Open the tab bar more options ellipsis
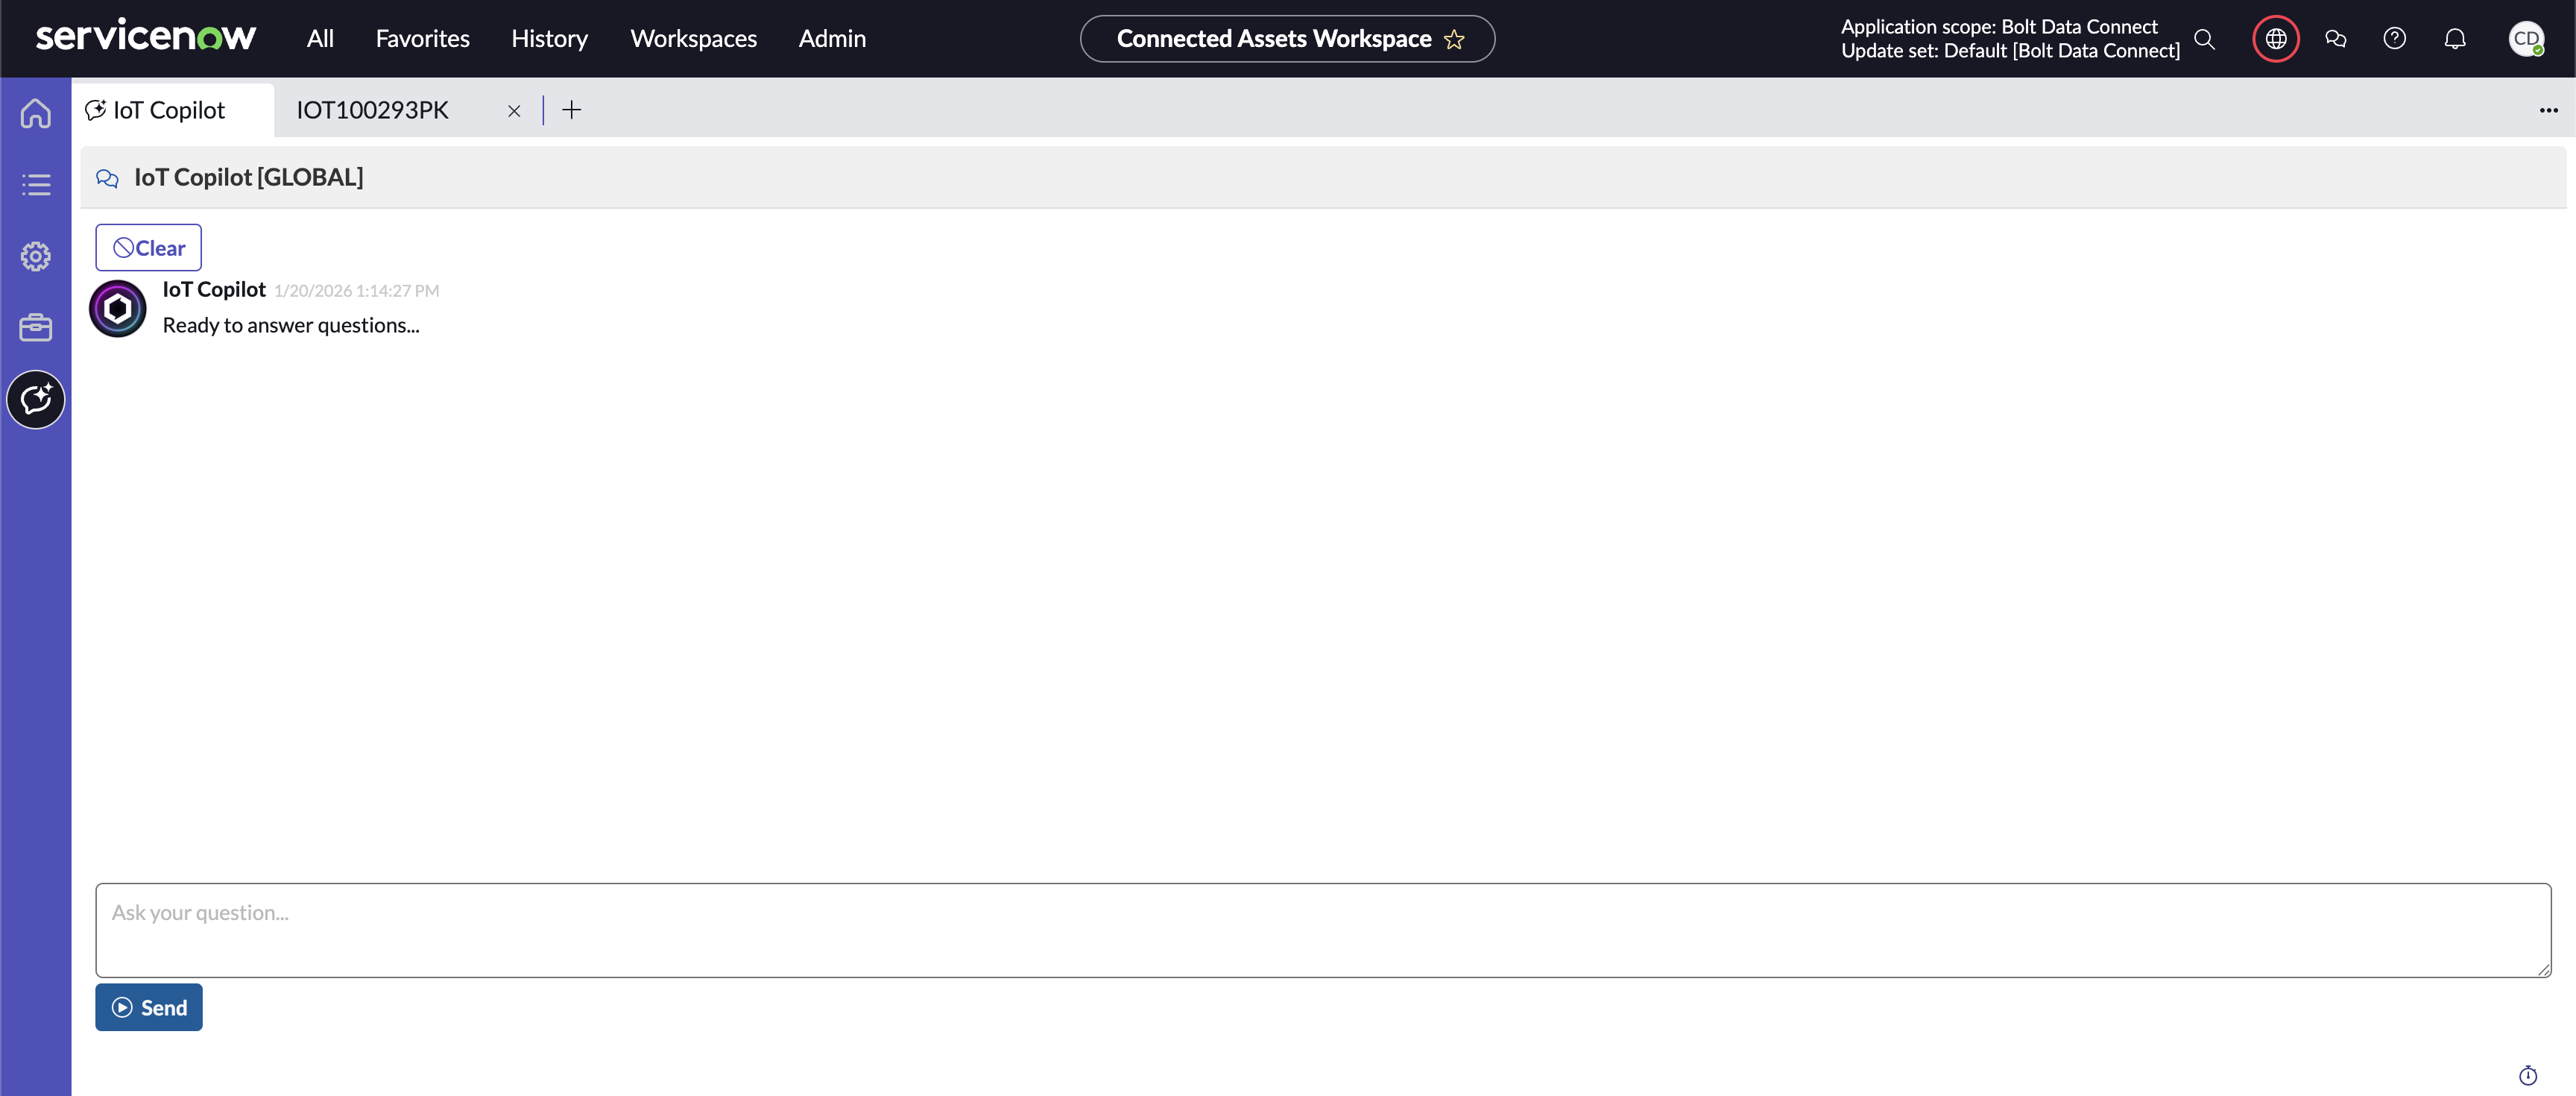 (x=2548, y=110)
